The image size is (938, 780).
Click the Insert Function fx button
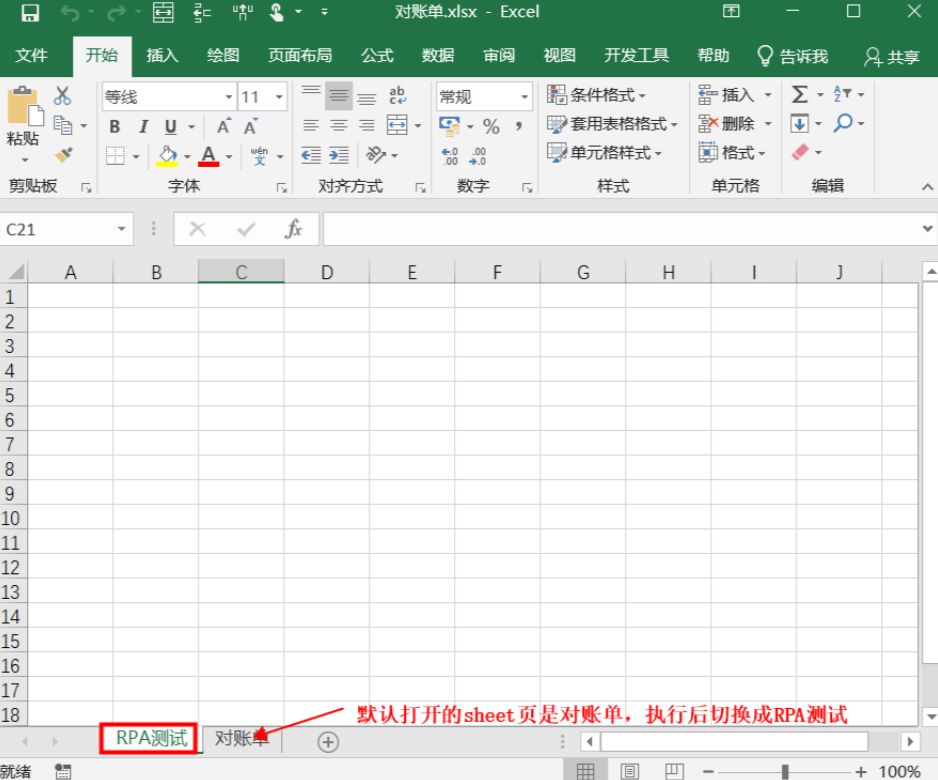click(x=293, y=229)
